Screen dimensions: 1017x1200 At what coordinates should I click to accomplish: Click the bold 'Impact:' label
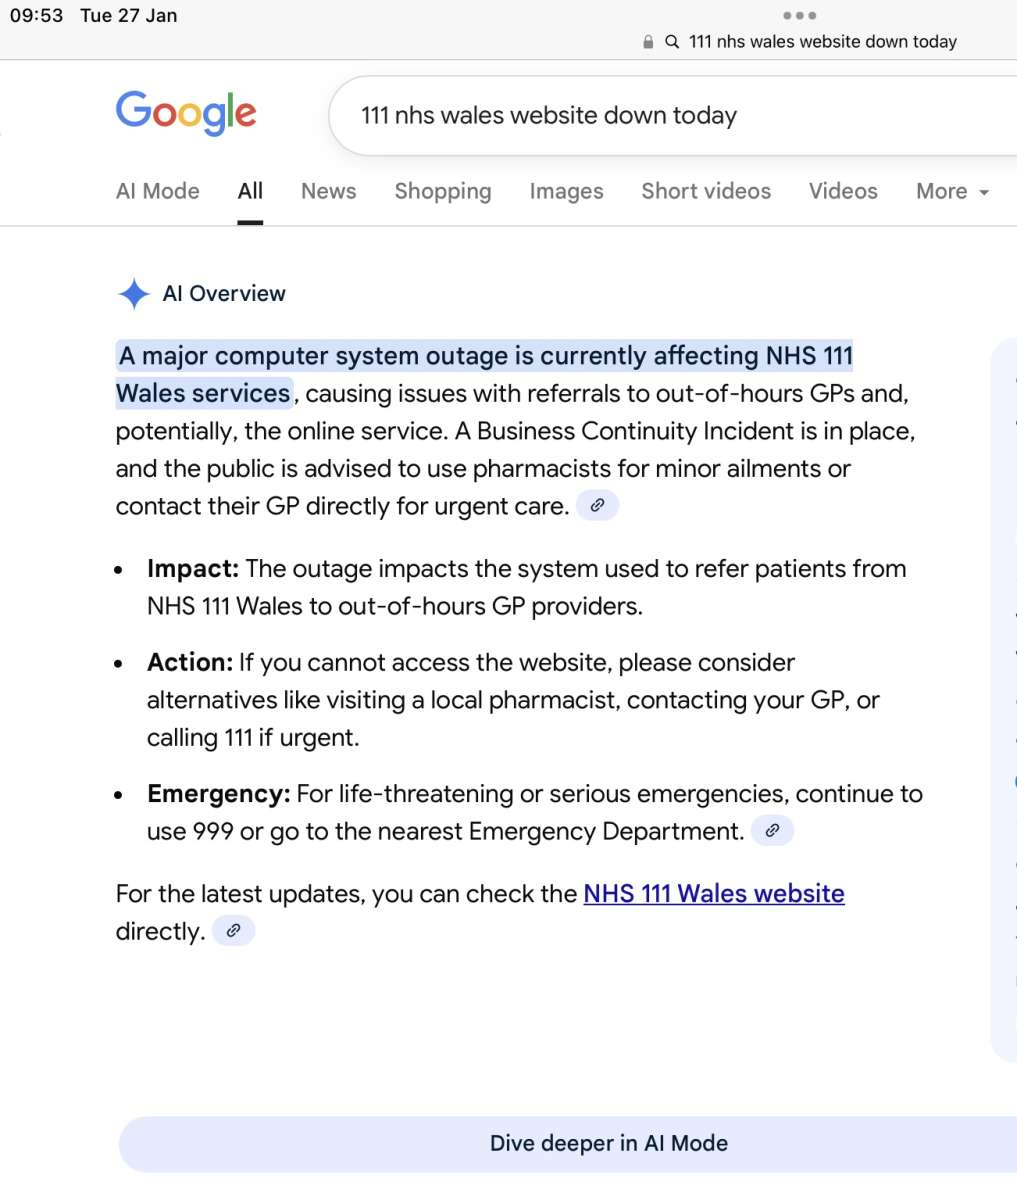(x=193, y=568)
